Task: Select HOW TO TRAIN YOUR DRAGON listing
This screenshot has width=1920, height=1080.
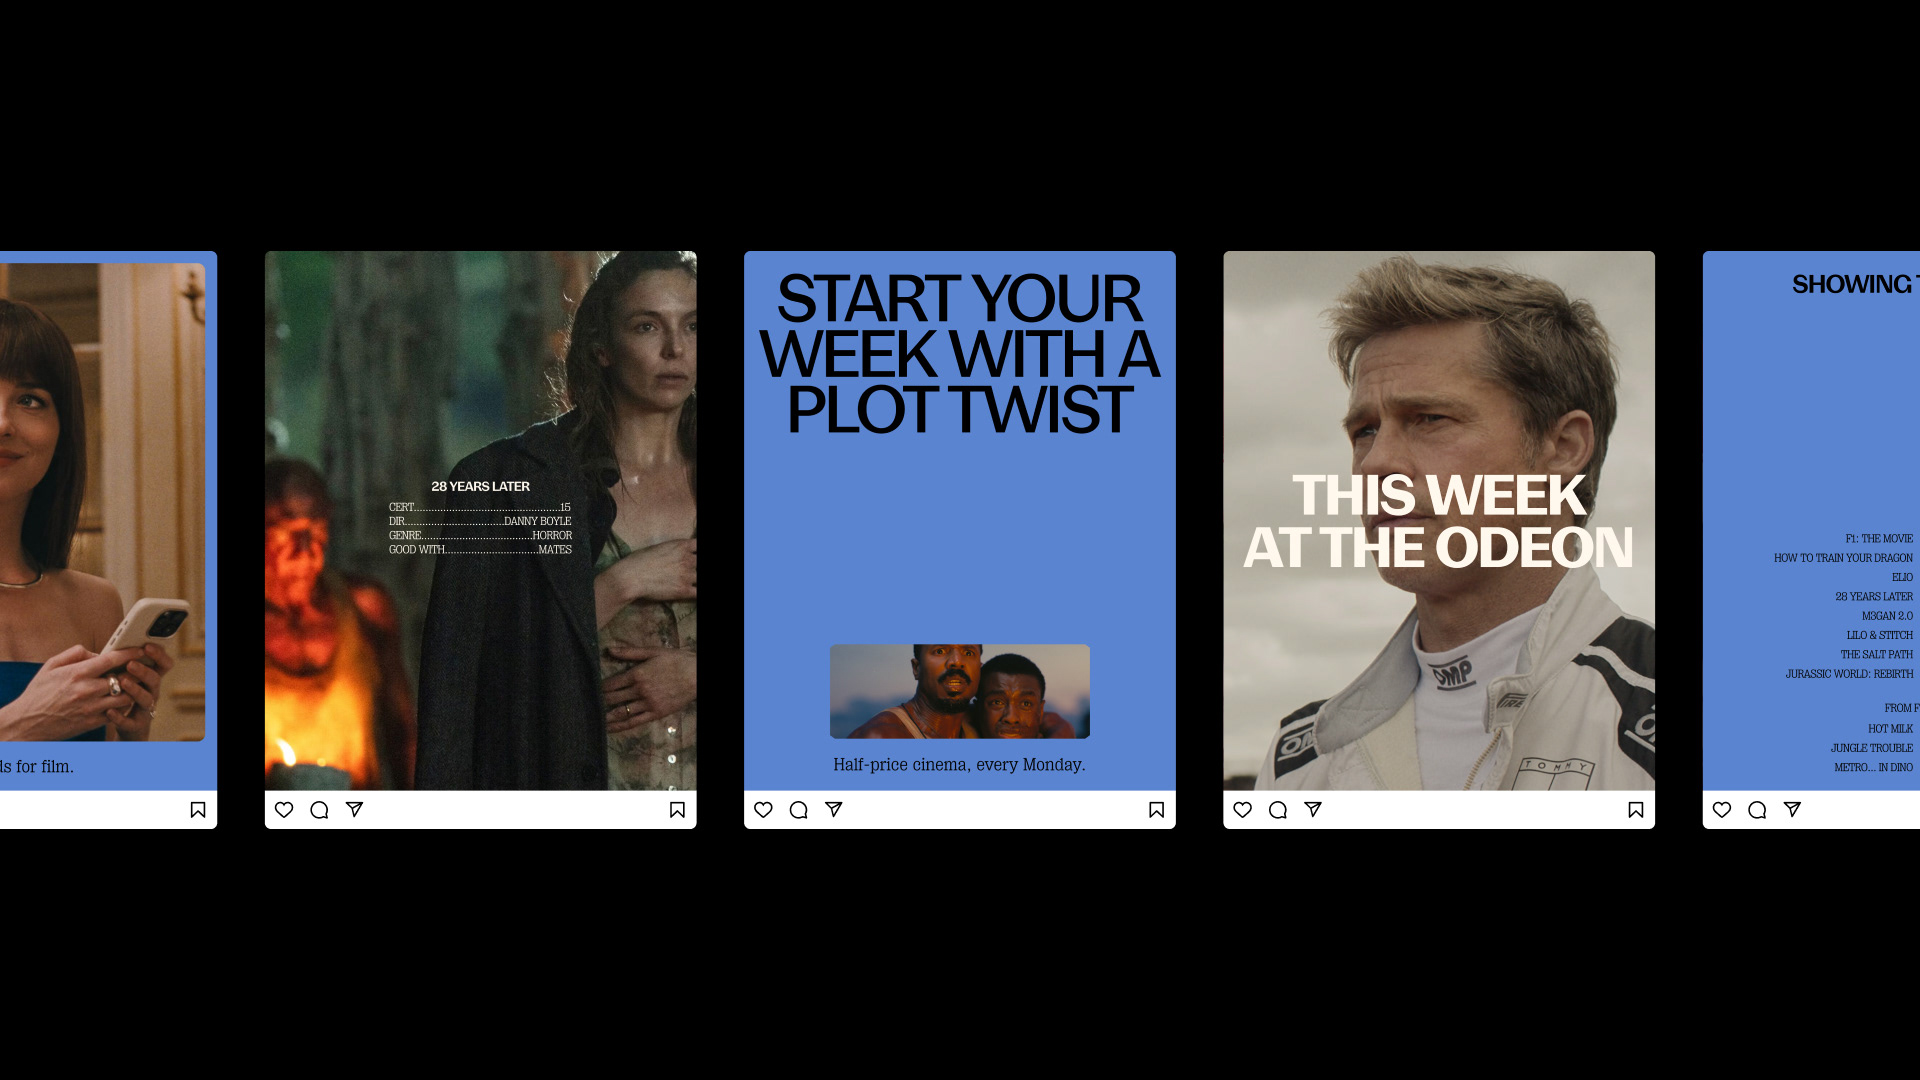Action: [1843, 558]
